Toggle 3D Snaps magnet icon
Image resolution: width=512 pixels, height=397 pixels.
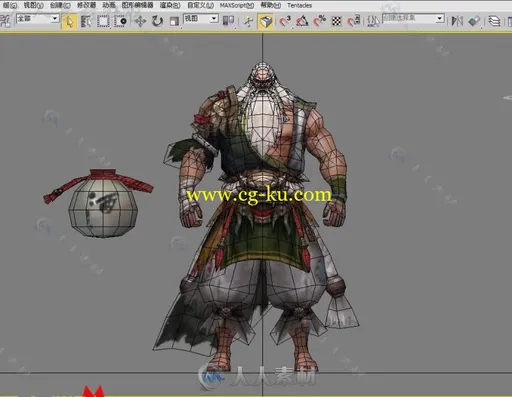[285, 21]
